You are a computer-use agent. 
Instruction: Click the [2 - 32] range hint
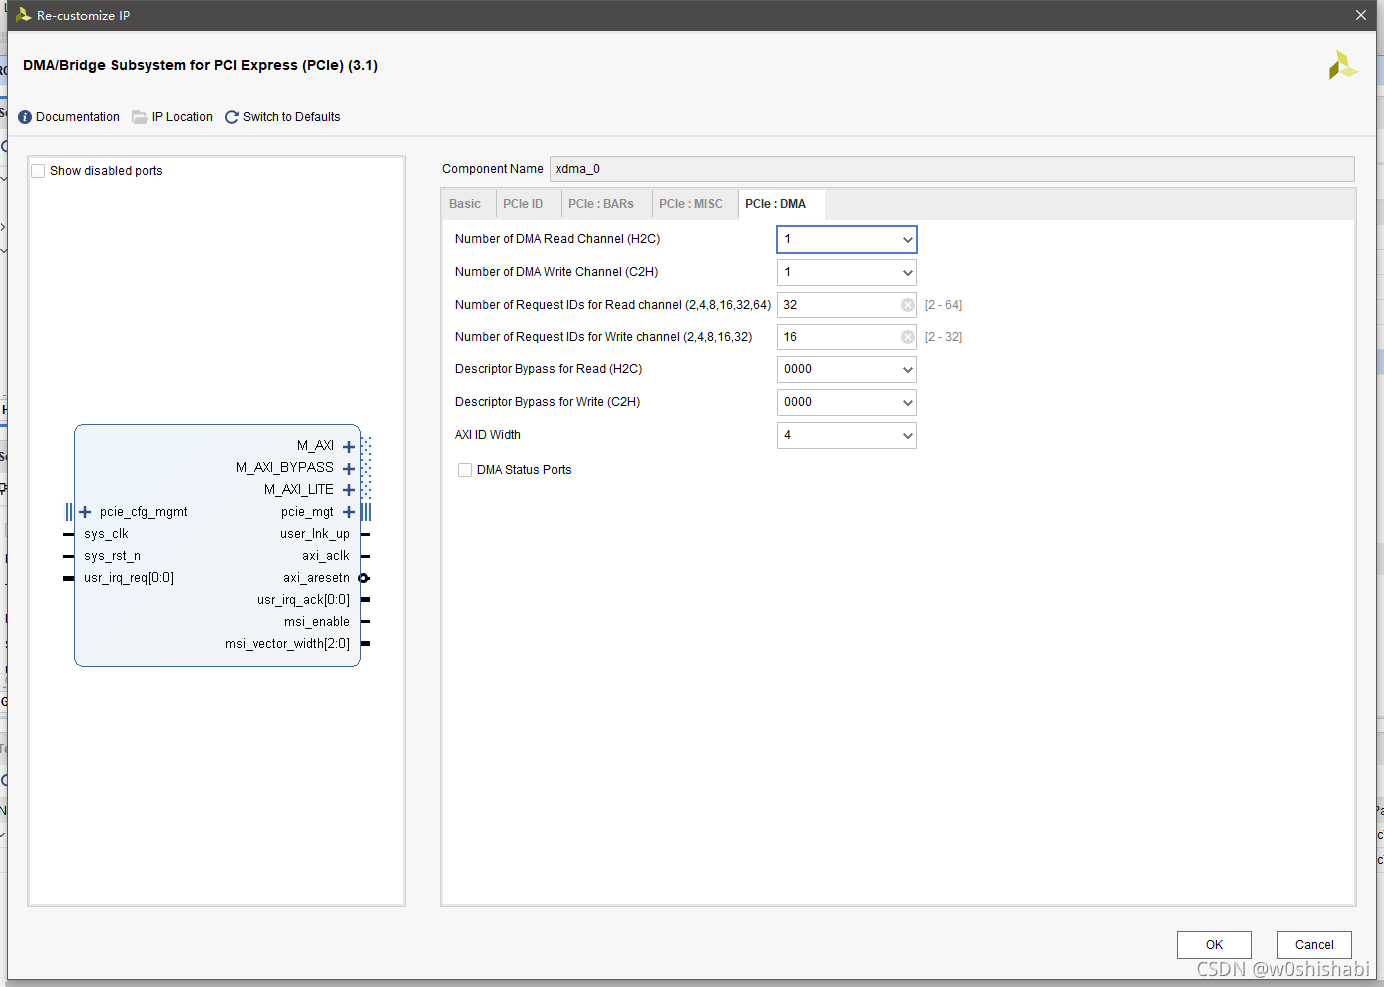pos(943,337)
